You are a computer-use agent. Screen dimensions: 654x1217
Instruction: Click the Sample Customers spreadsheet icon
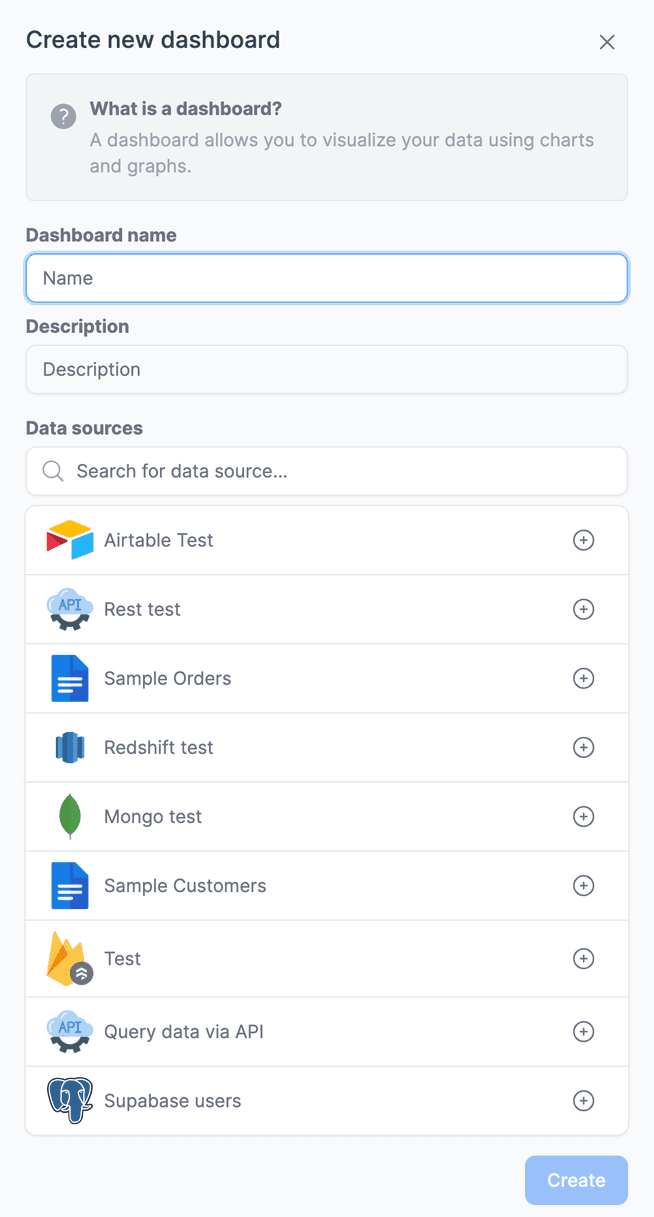pos(68,885)
